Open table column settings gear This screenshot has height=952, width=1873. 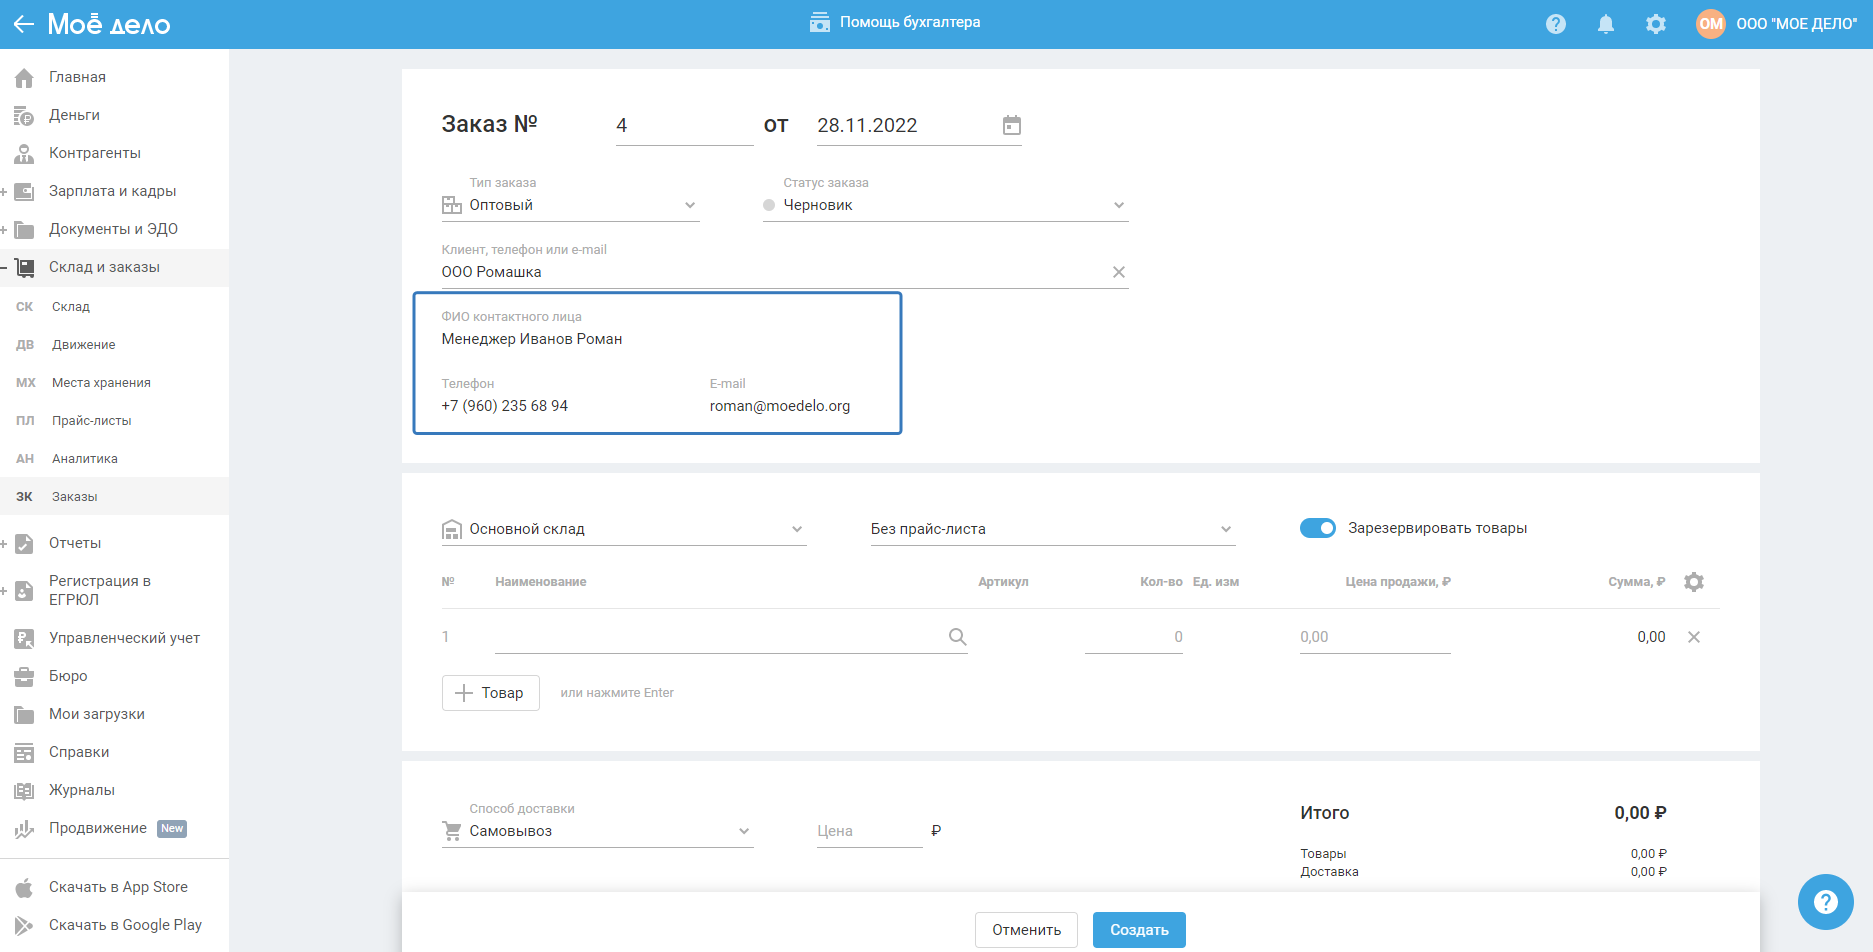[x=1693, y=582]
